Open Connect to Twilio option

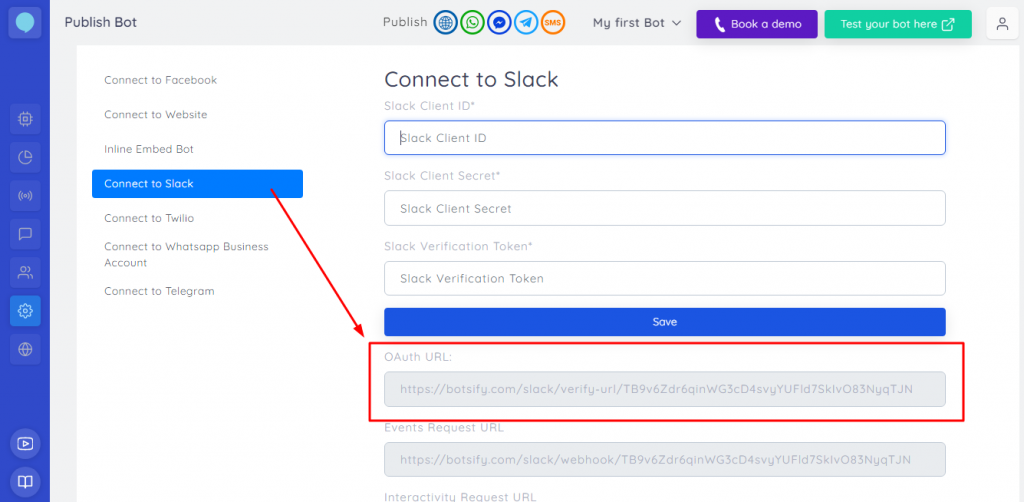click(149, 218)
